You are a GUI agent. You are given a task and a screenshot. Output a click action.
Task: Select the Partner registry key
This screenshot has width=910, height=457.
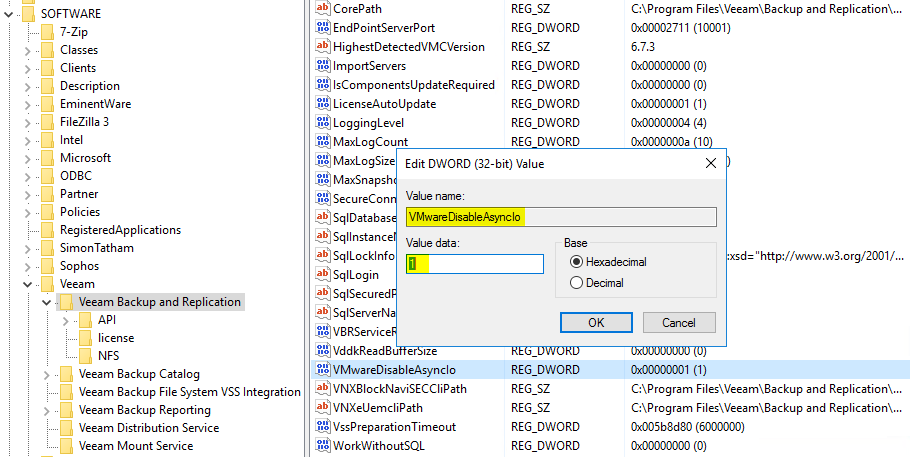click(x=79, y=194)
